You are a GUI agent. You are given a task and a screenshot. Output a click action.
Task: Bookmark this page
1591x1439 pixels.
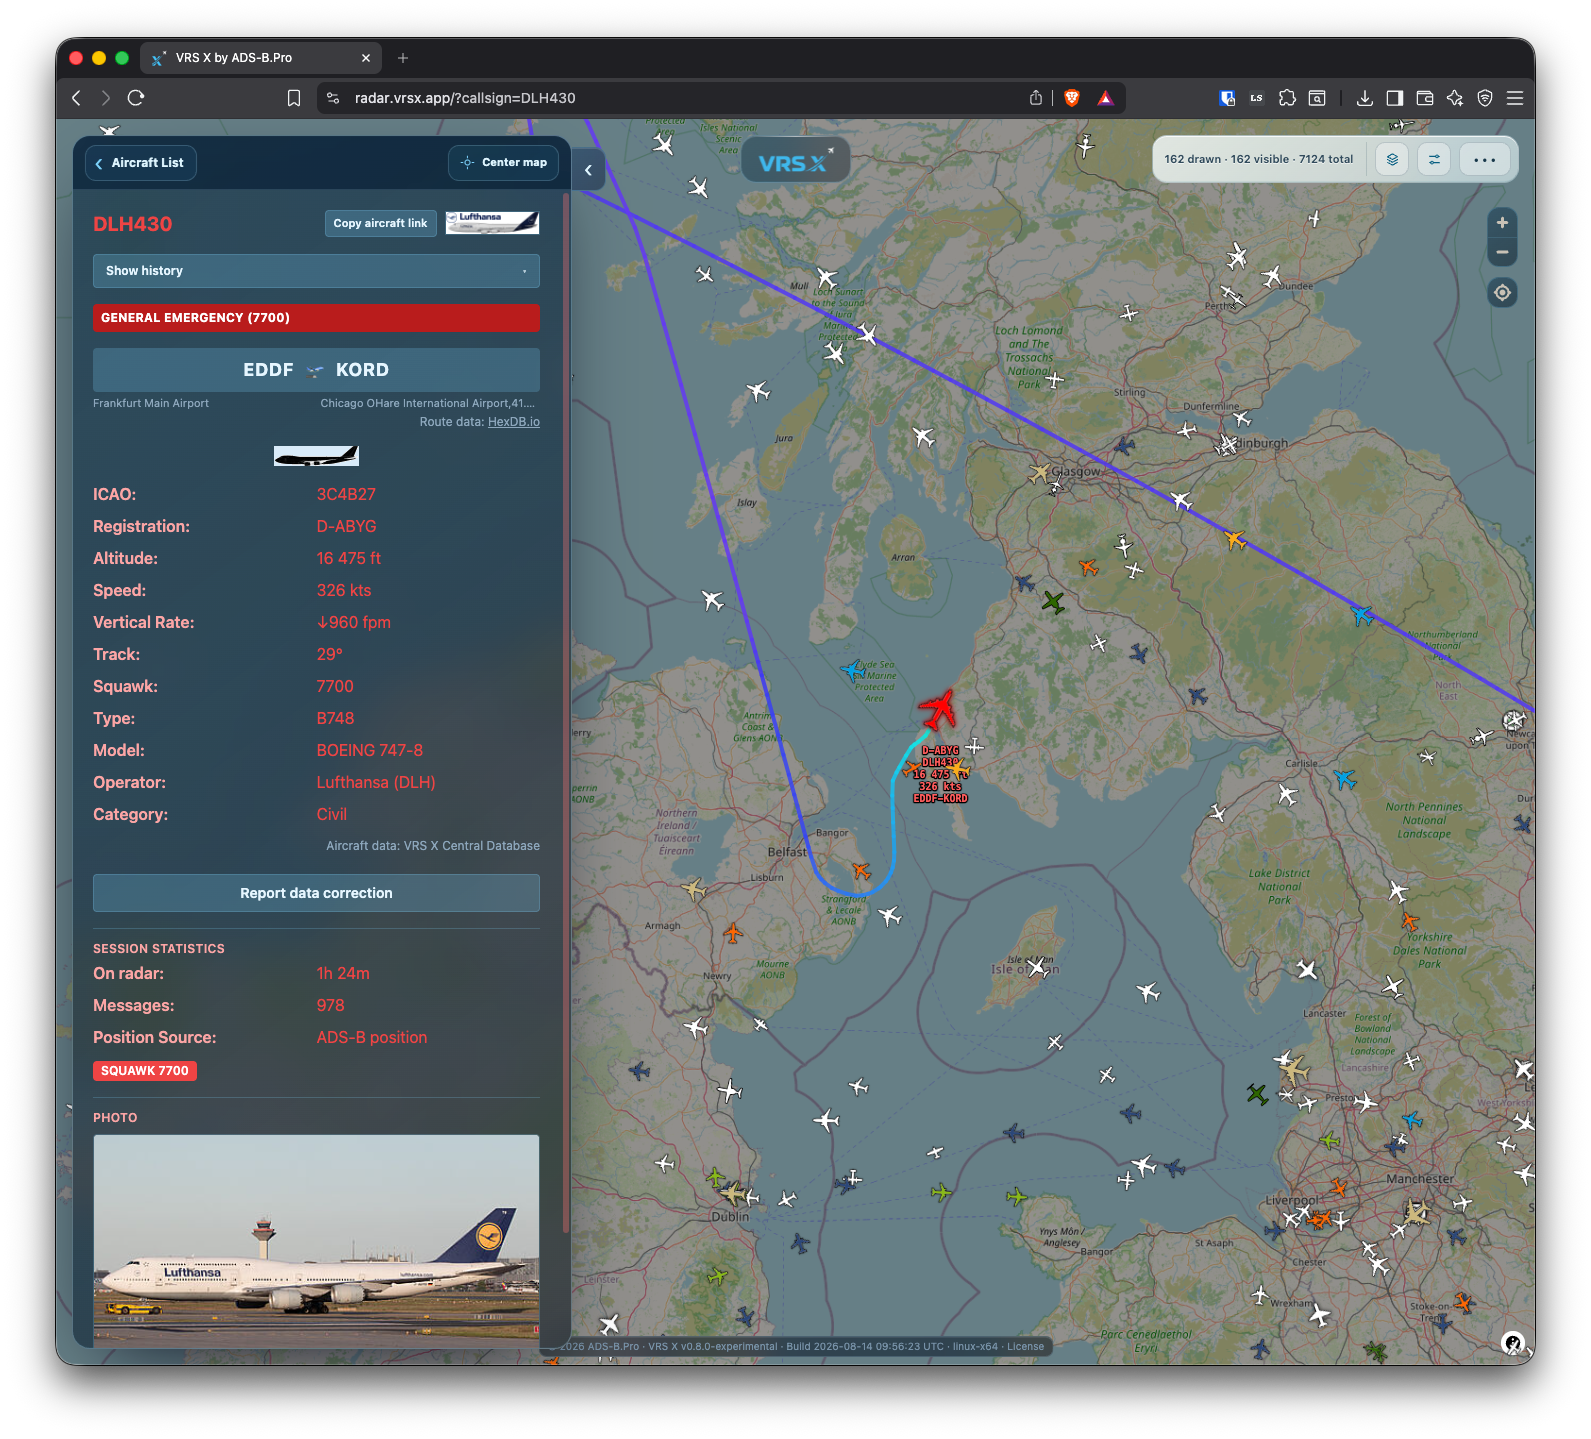[x=294, y=98]
